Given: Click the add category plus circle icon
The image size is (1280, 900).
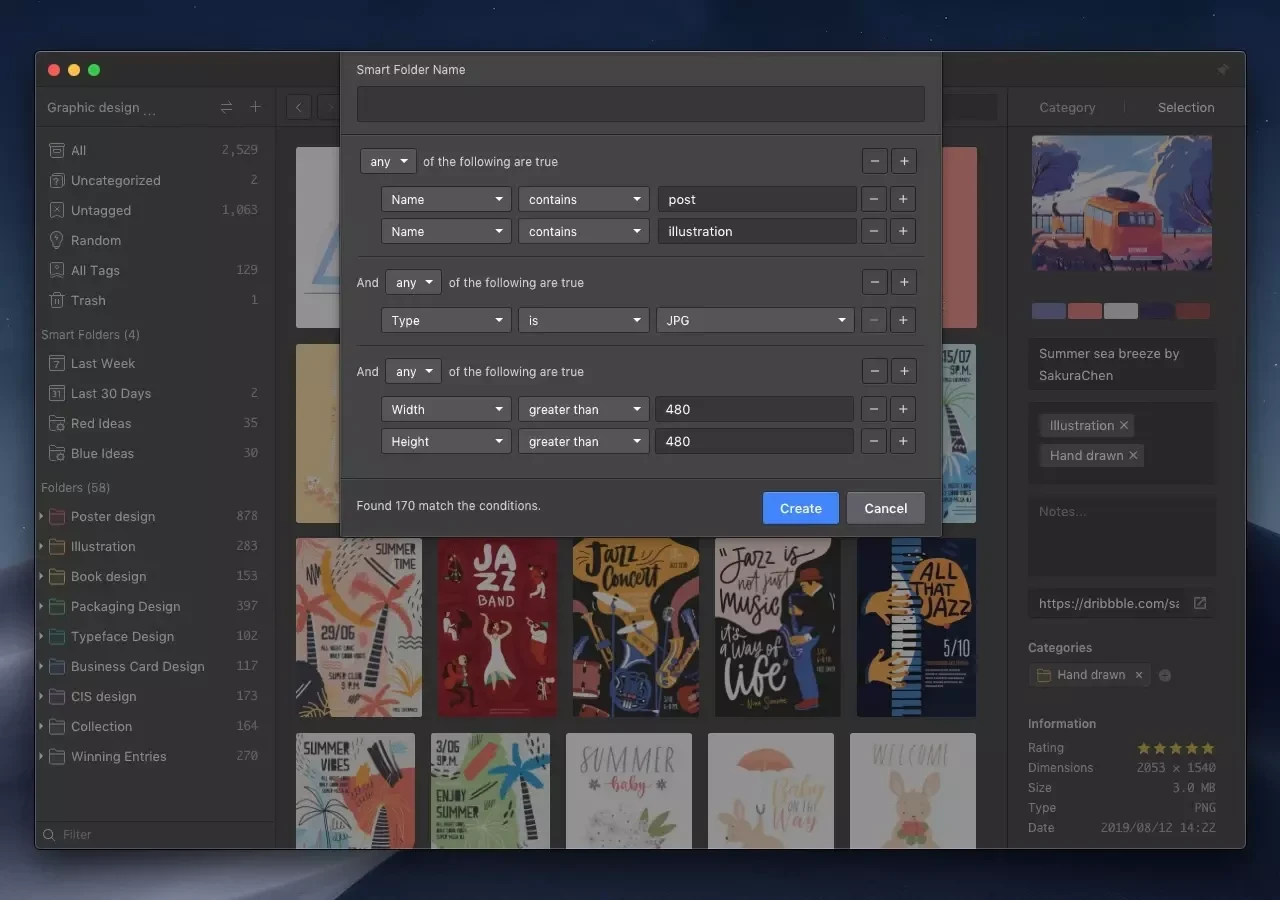Looking at the screenshot, I should click(x=1164, y=675).
